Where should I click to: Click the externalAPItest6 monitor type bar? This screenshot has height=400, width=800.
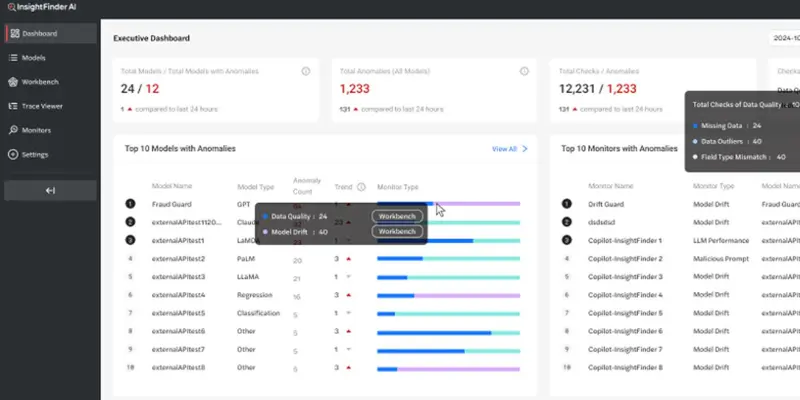coord(448,333)
